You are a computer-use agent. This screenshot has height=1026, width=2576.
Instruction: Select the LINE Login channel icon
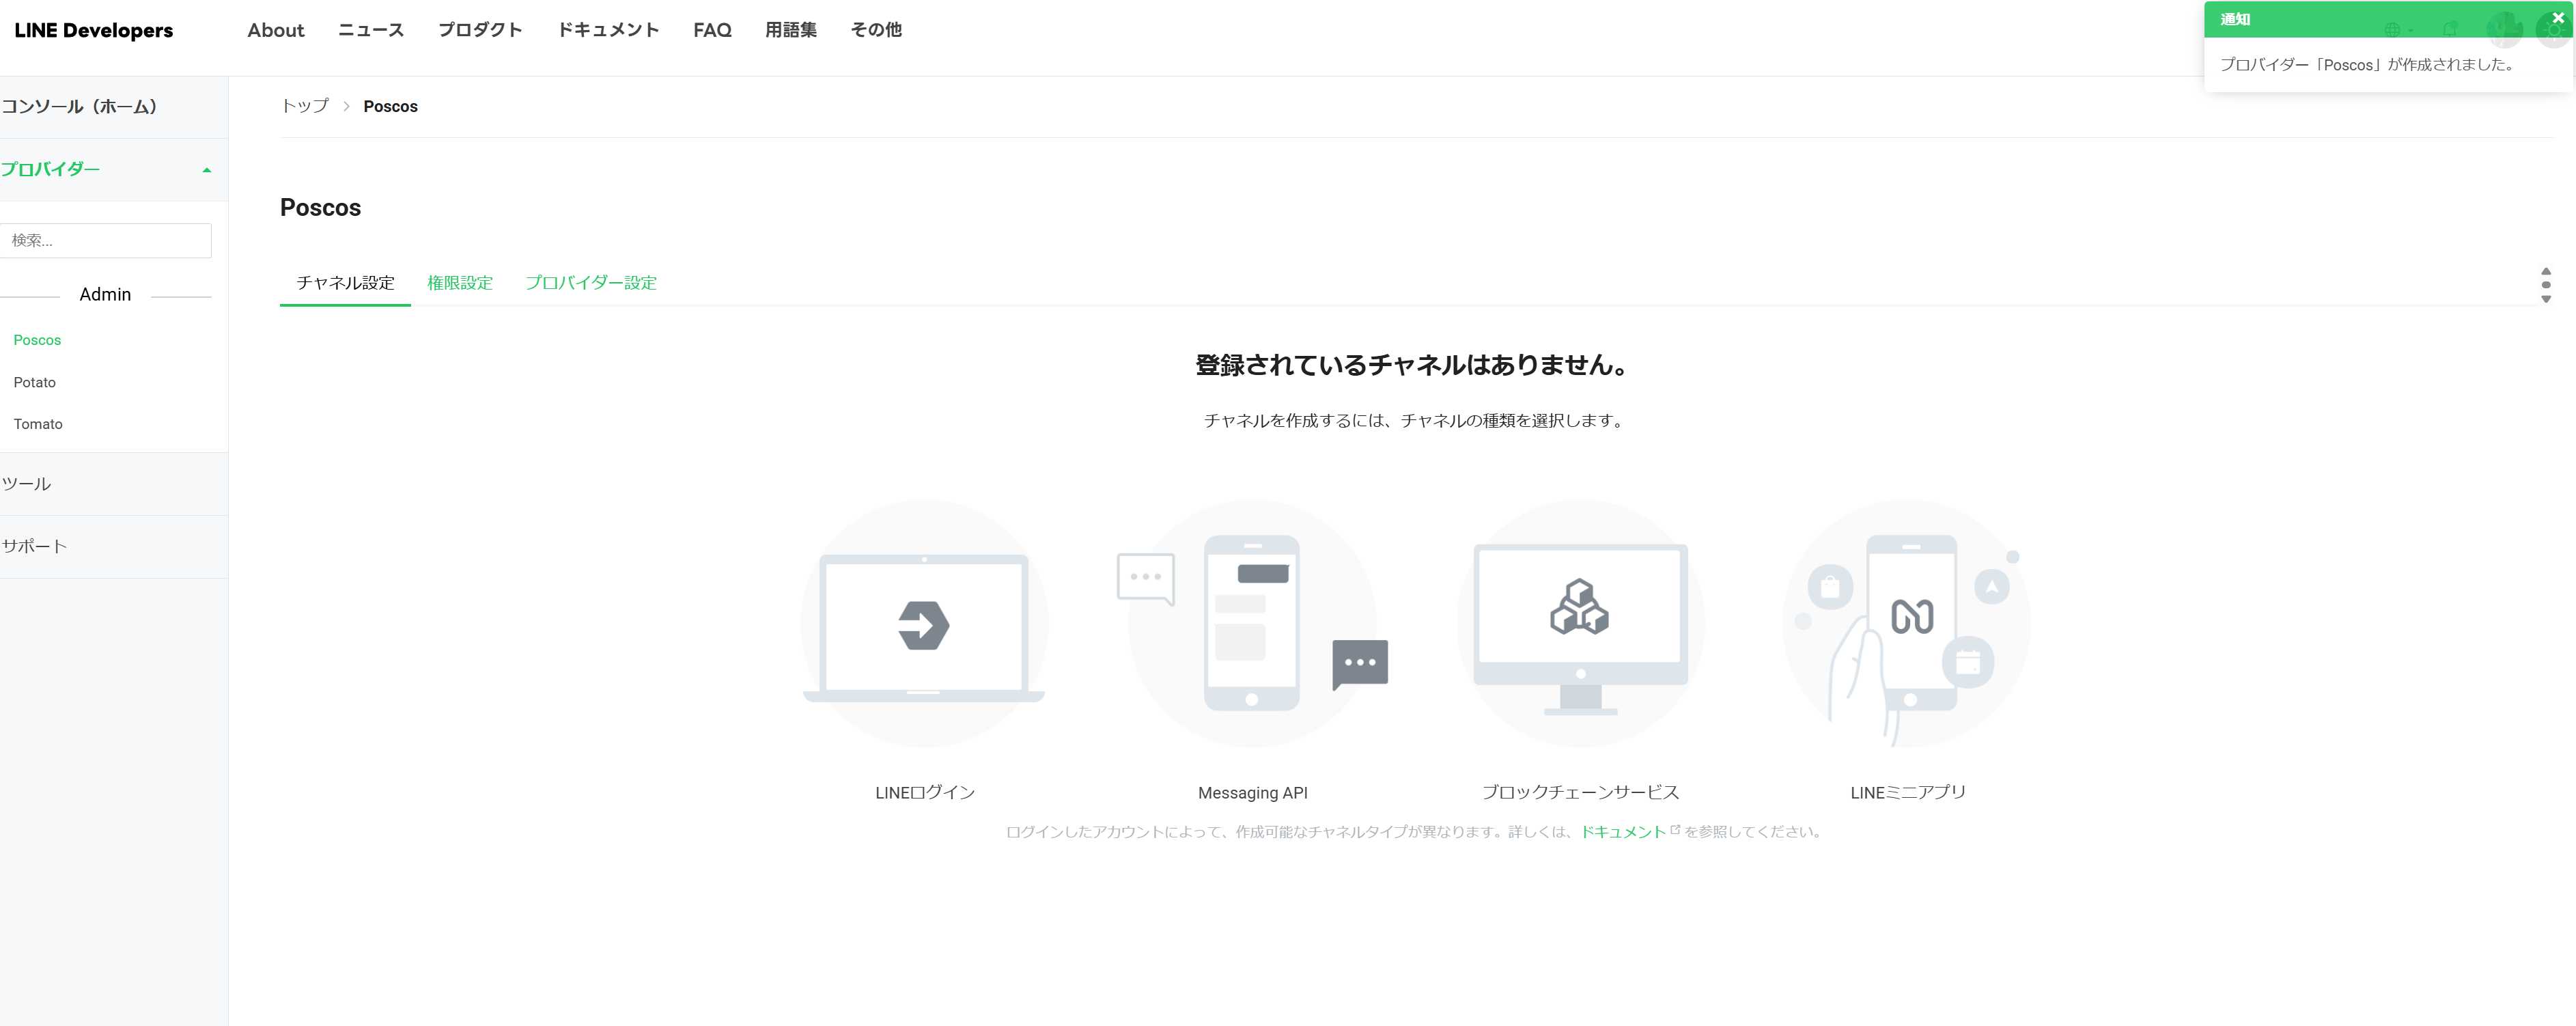[x=924, y=625]
